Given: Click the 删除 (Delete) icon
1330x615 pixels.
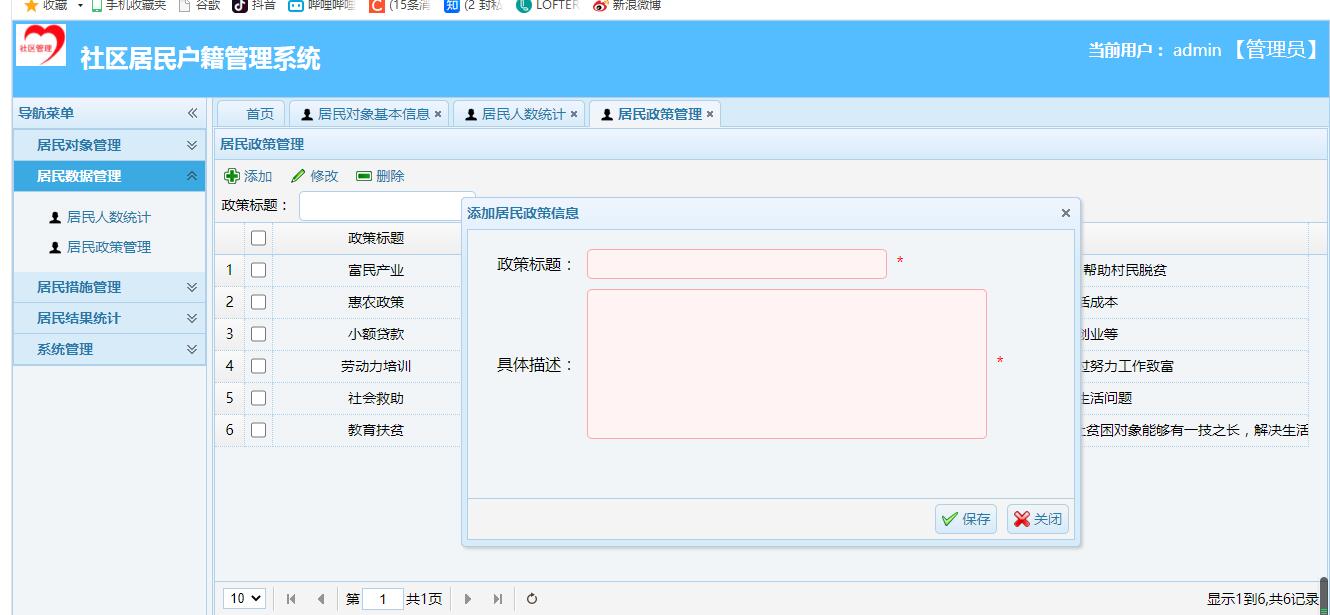Looking at the screenshot, I should tap(365, 177).
